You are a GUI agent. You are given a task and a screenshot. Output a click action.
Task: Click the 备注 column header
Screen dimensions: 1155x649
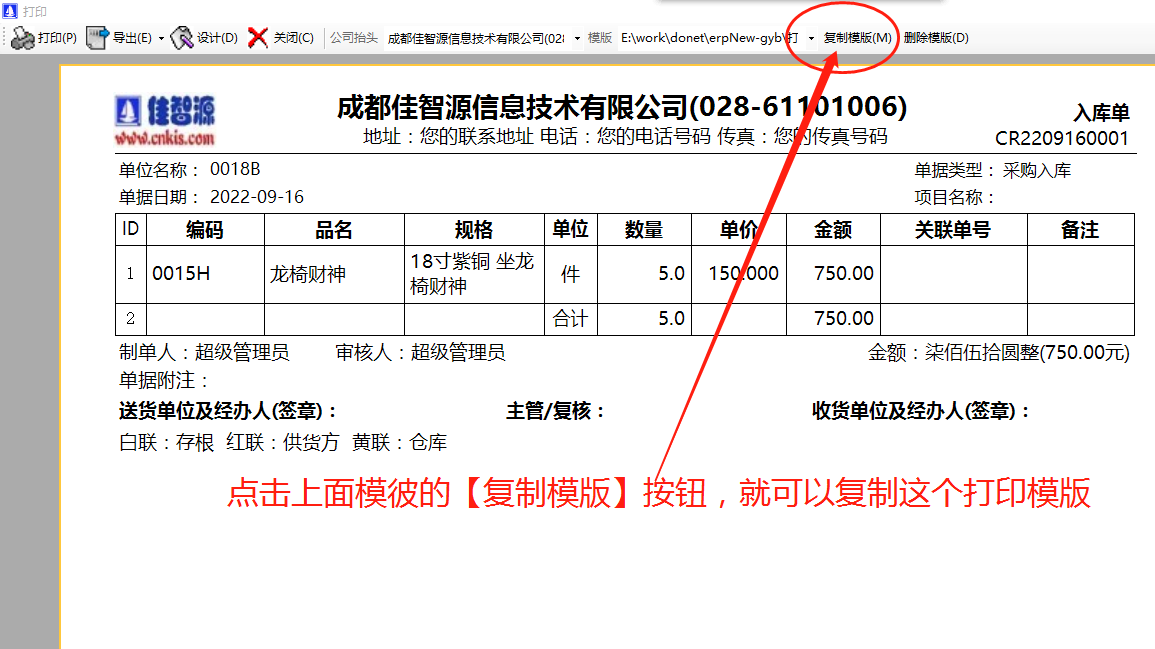[x=1080, y=230]
